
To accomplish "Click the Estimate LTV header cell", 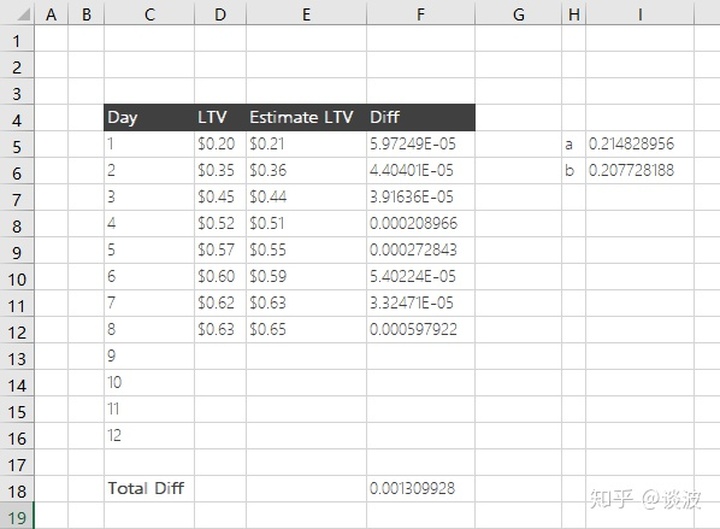I will click(306, 118).
